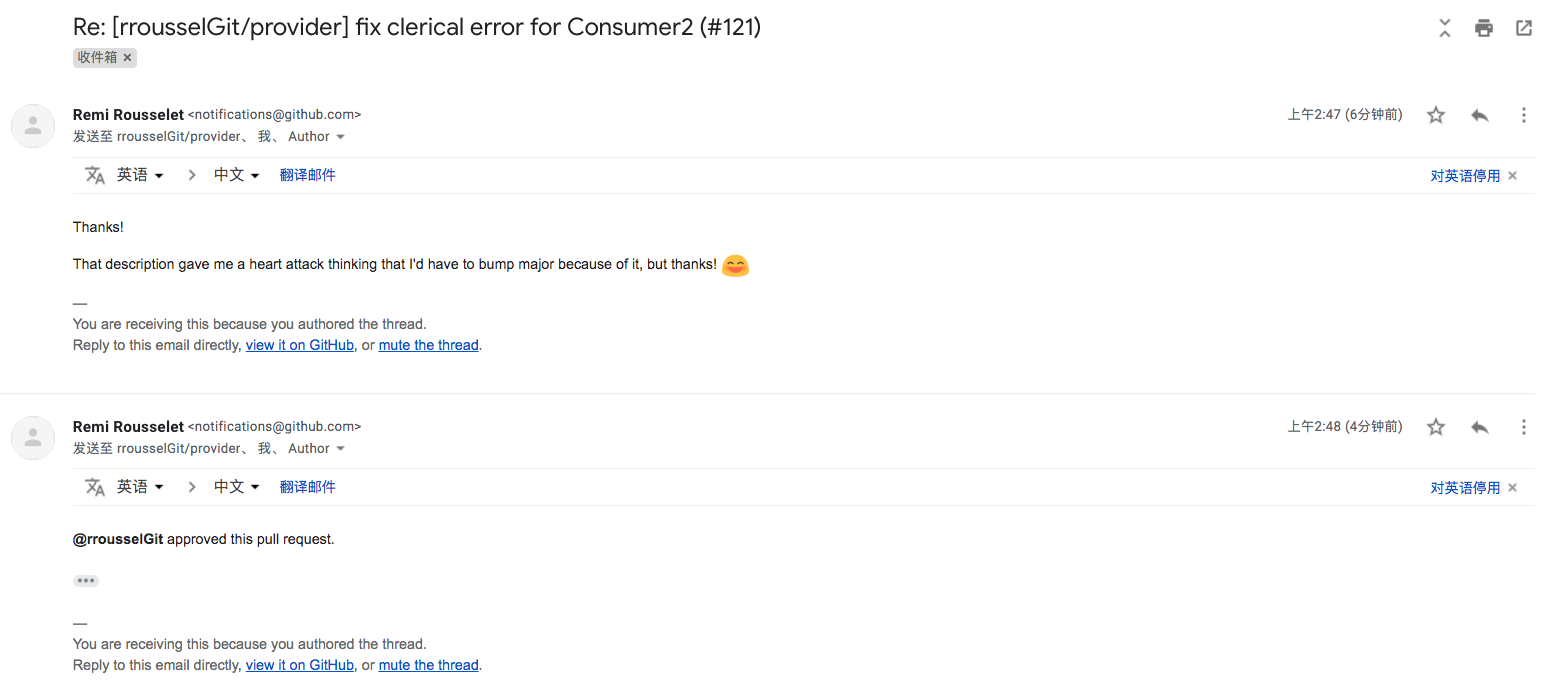This screenshot has height=692, width=1550.
Task: Open more options for second message
Action: coord(1524,427)
